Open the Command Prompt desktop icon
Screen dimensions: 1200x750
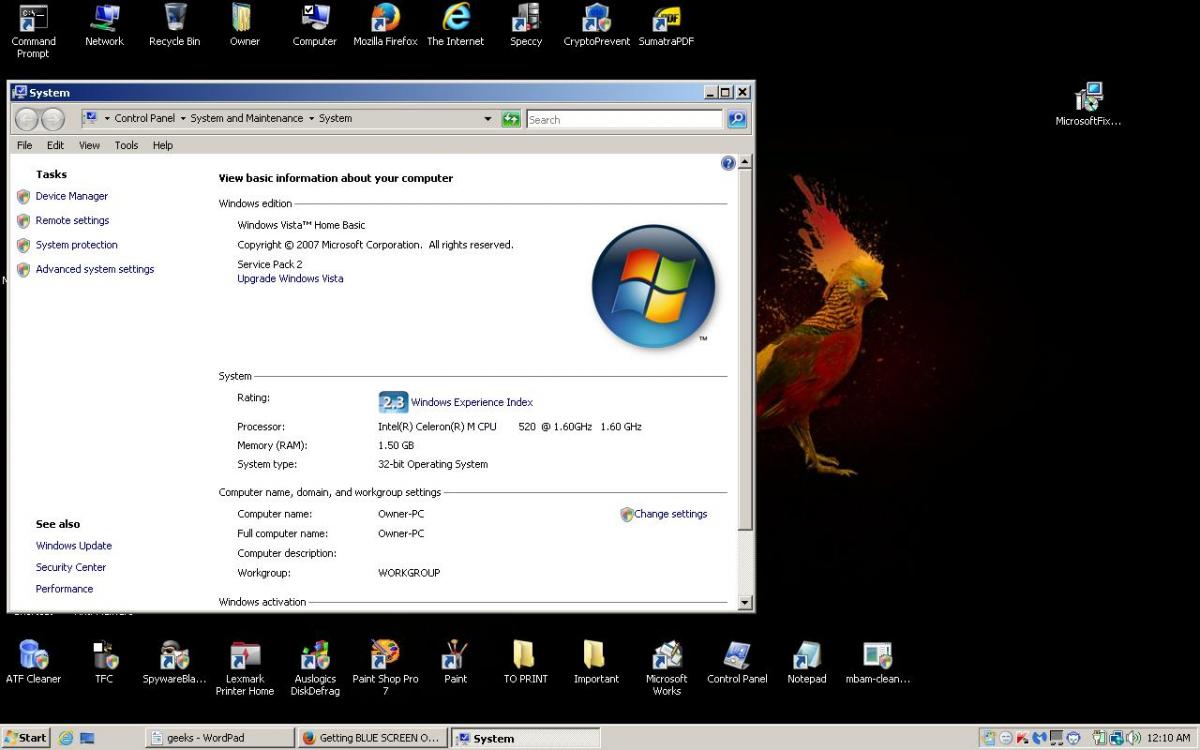tap(33, 30)
